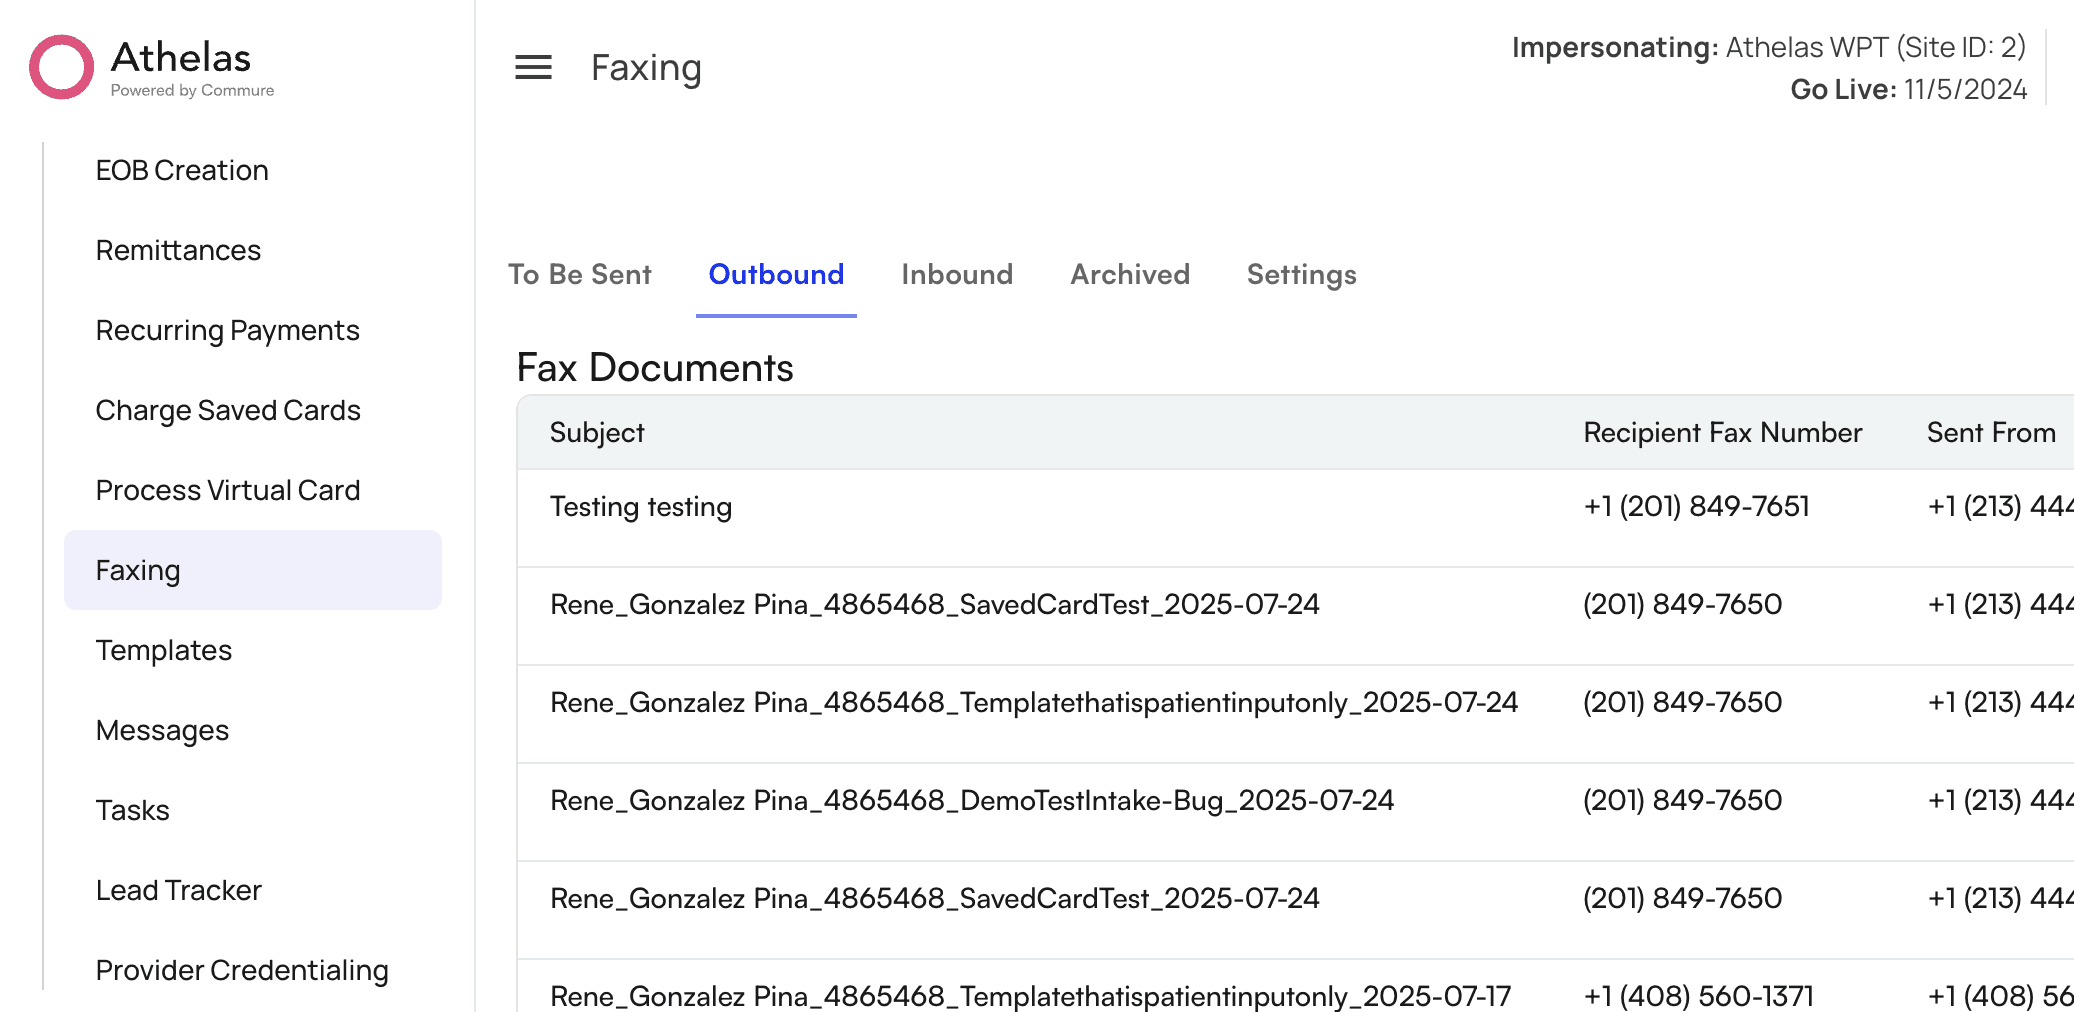The height and width of the screenshot is (1012, 2074).
Task: Select the Rene_Gonzalez Pina SavedCardTest 2025-07-24 fax
Action: (x=934, y=604)
